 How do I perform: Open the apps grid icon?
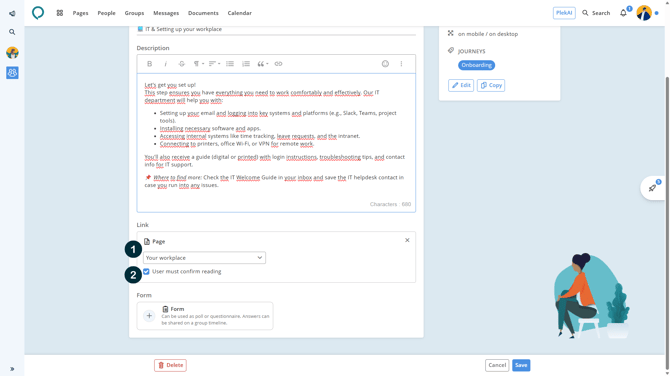[x=60, y=13]
